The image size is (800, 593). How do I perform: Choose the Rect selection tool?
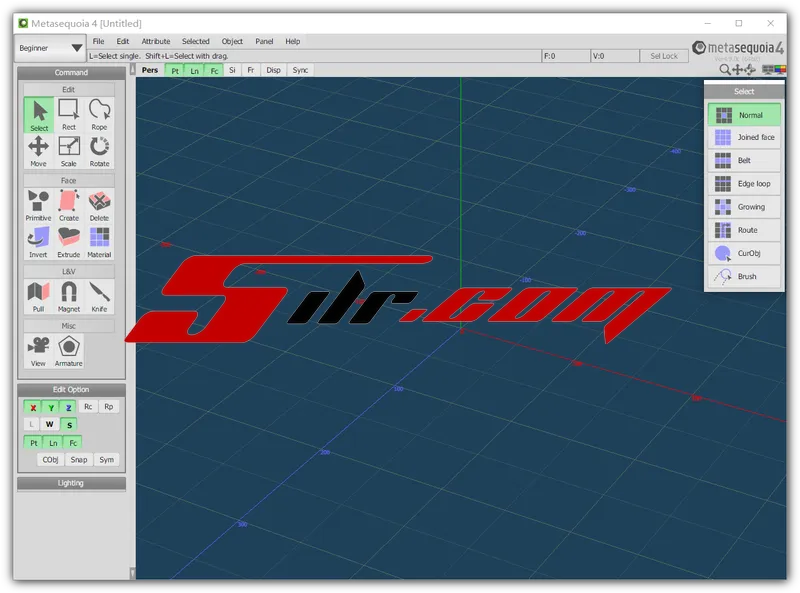click(69, 115)
